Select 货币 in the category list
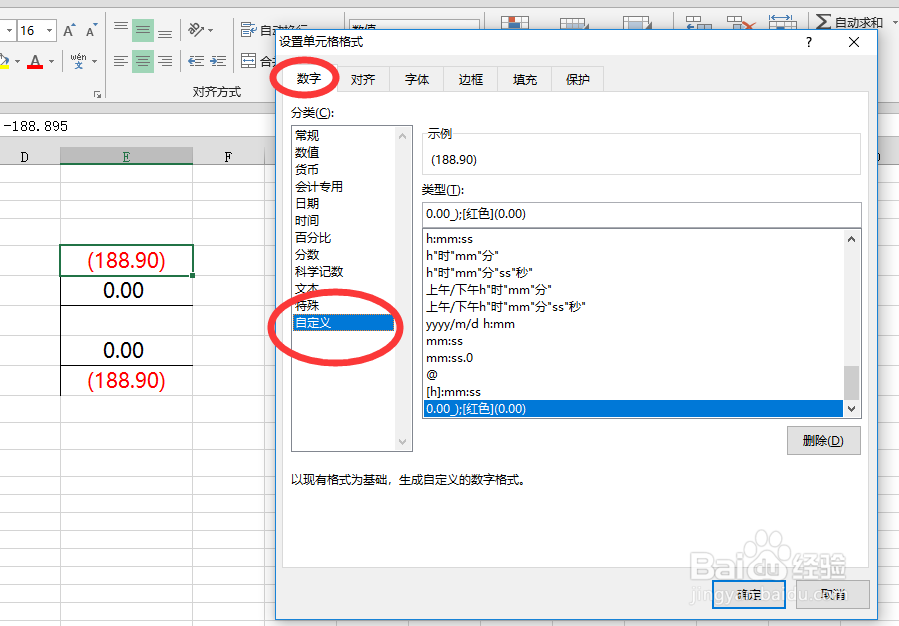899x626 pixels. [x=307, y=170]
